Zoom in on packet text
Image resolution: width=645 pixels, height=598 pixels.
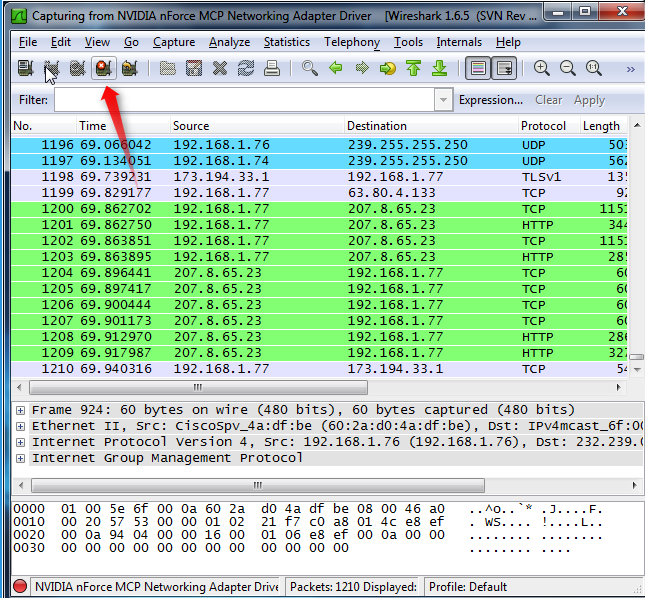542,68
